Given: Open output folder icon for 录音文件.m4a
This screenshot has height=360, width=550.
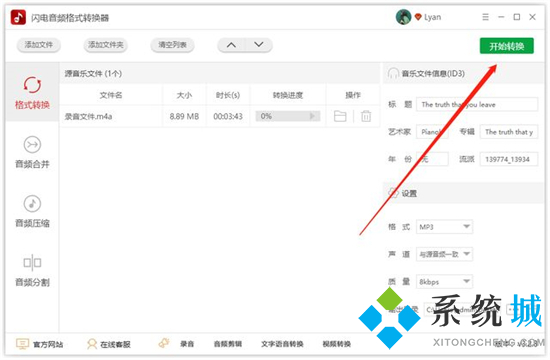Looking at the screenshot, I should point(340,116).
